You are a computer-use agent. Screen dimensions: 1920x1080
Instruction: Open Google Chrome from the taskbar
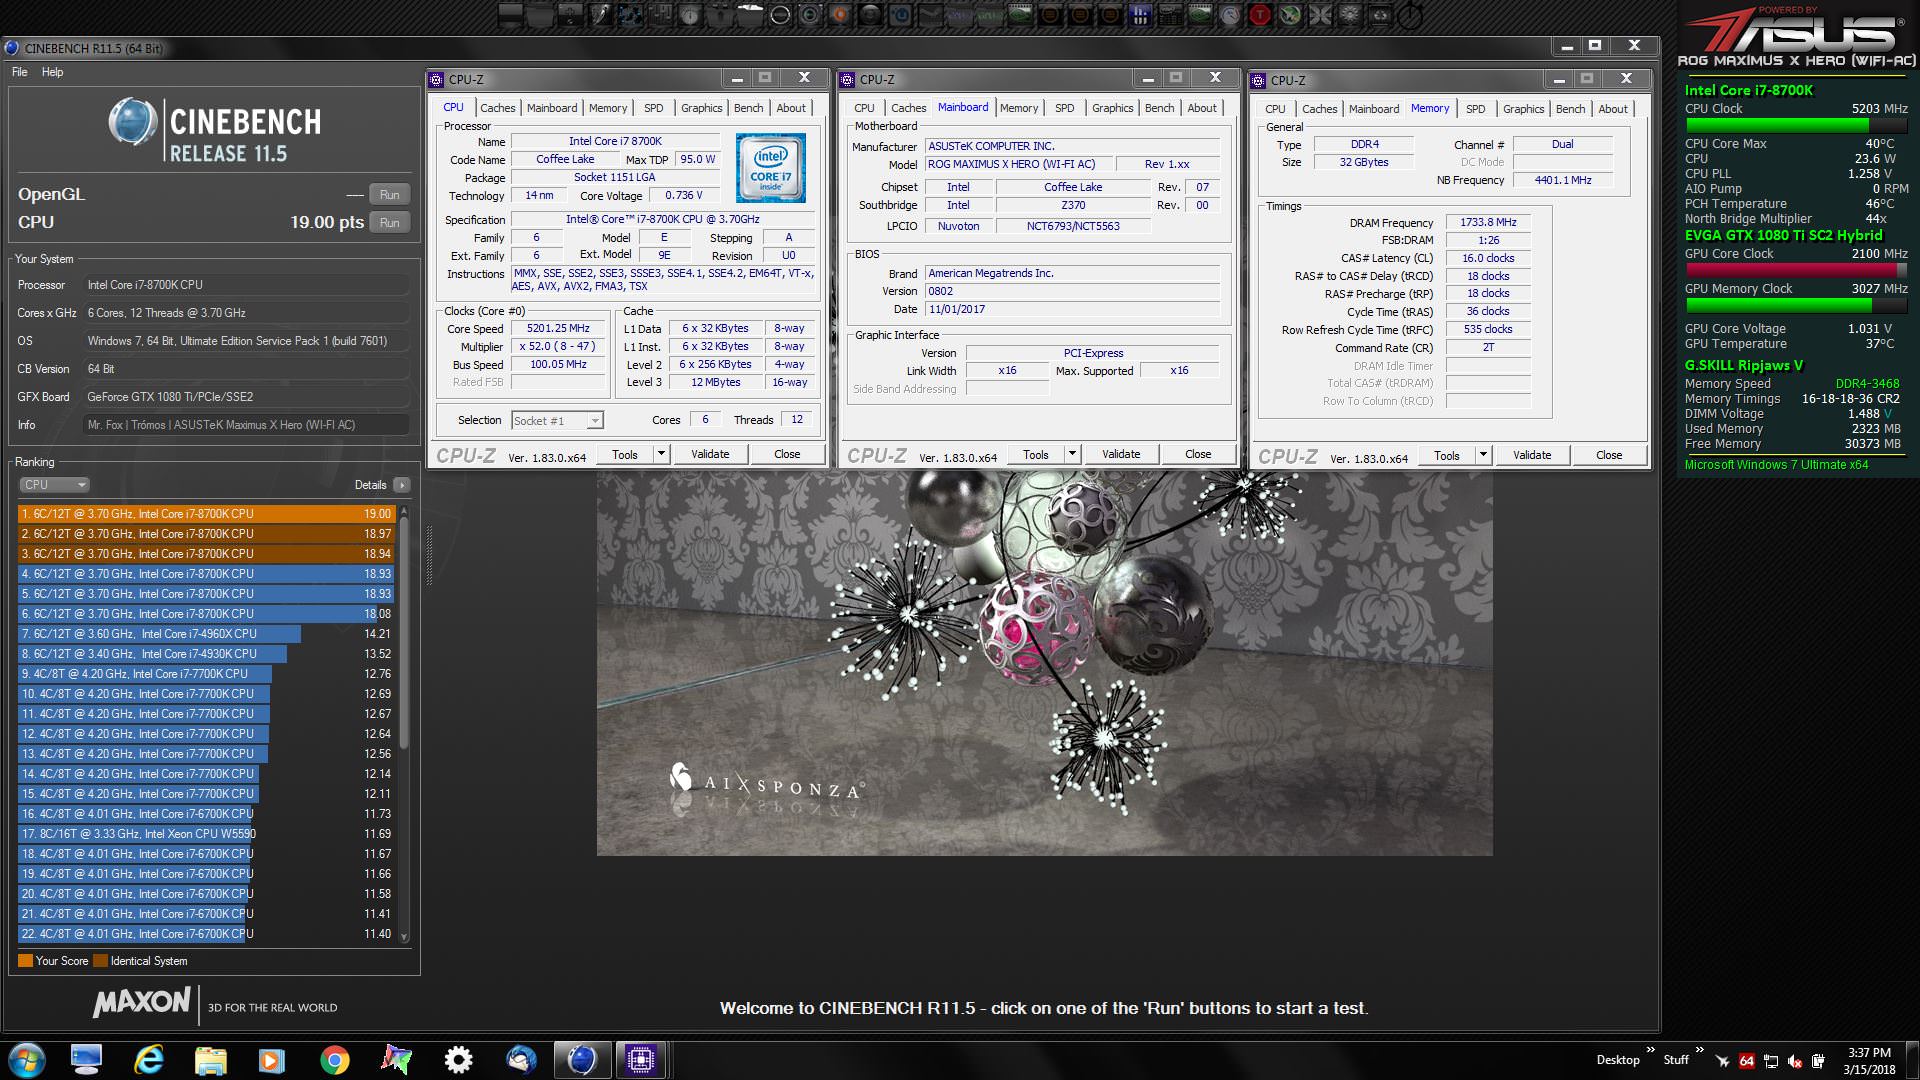[x=335, y=1060]
